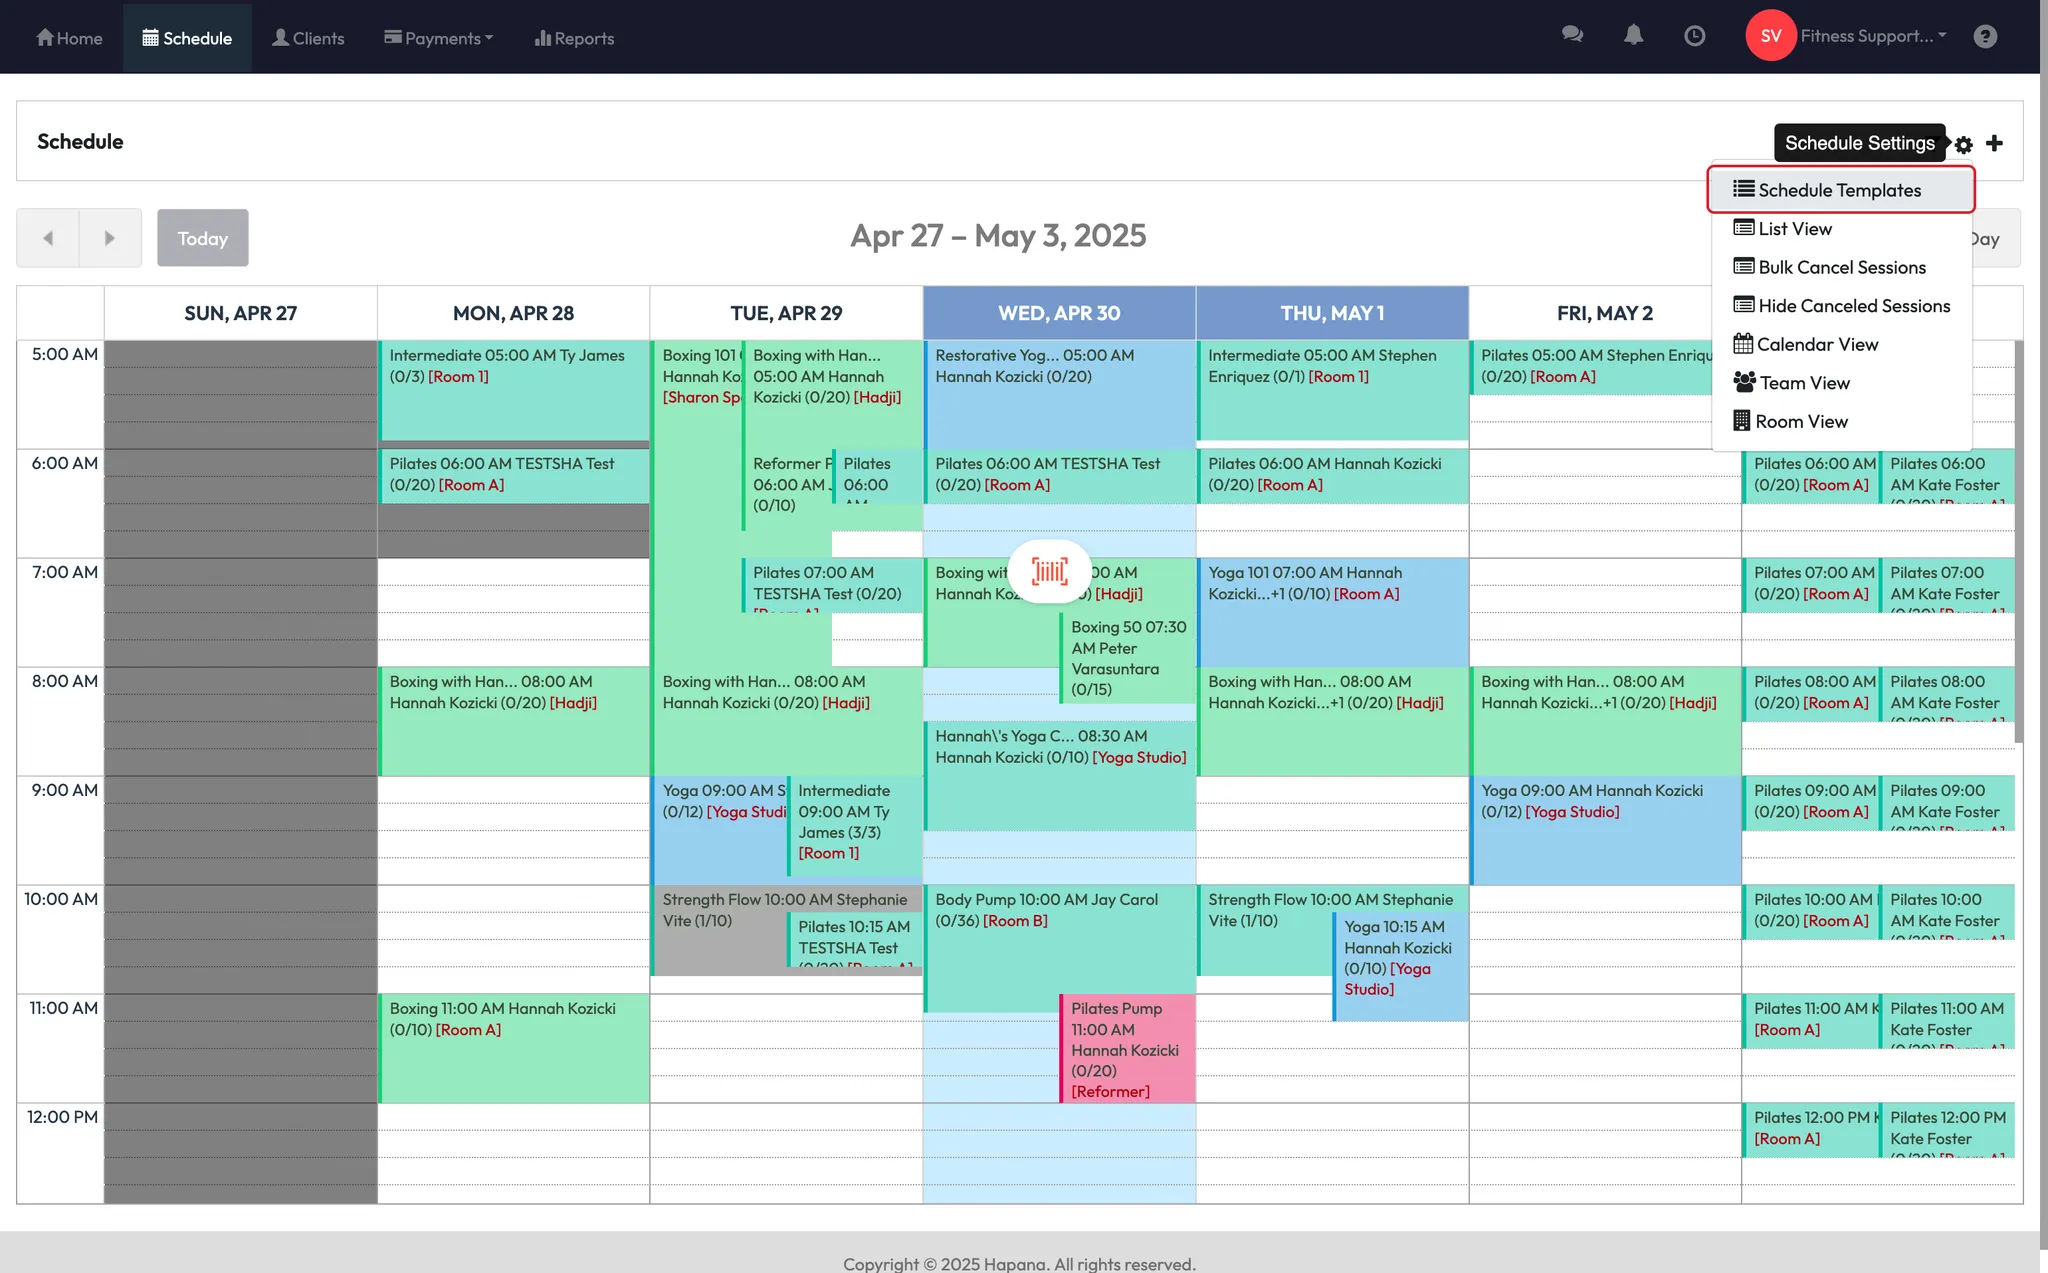Expand the Payments dropdown
The image size is (2048, 1273).
click(x=439, y=38)
